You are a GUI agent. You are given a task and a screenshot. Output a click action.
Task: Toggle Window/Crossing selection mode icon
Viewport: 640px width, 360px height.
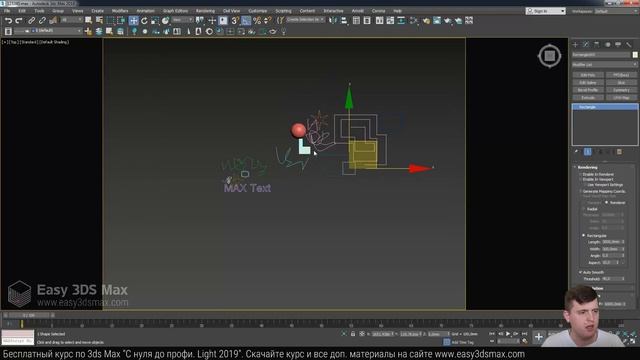coord(121,20)
